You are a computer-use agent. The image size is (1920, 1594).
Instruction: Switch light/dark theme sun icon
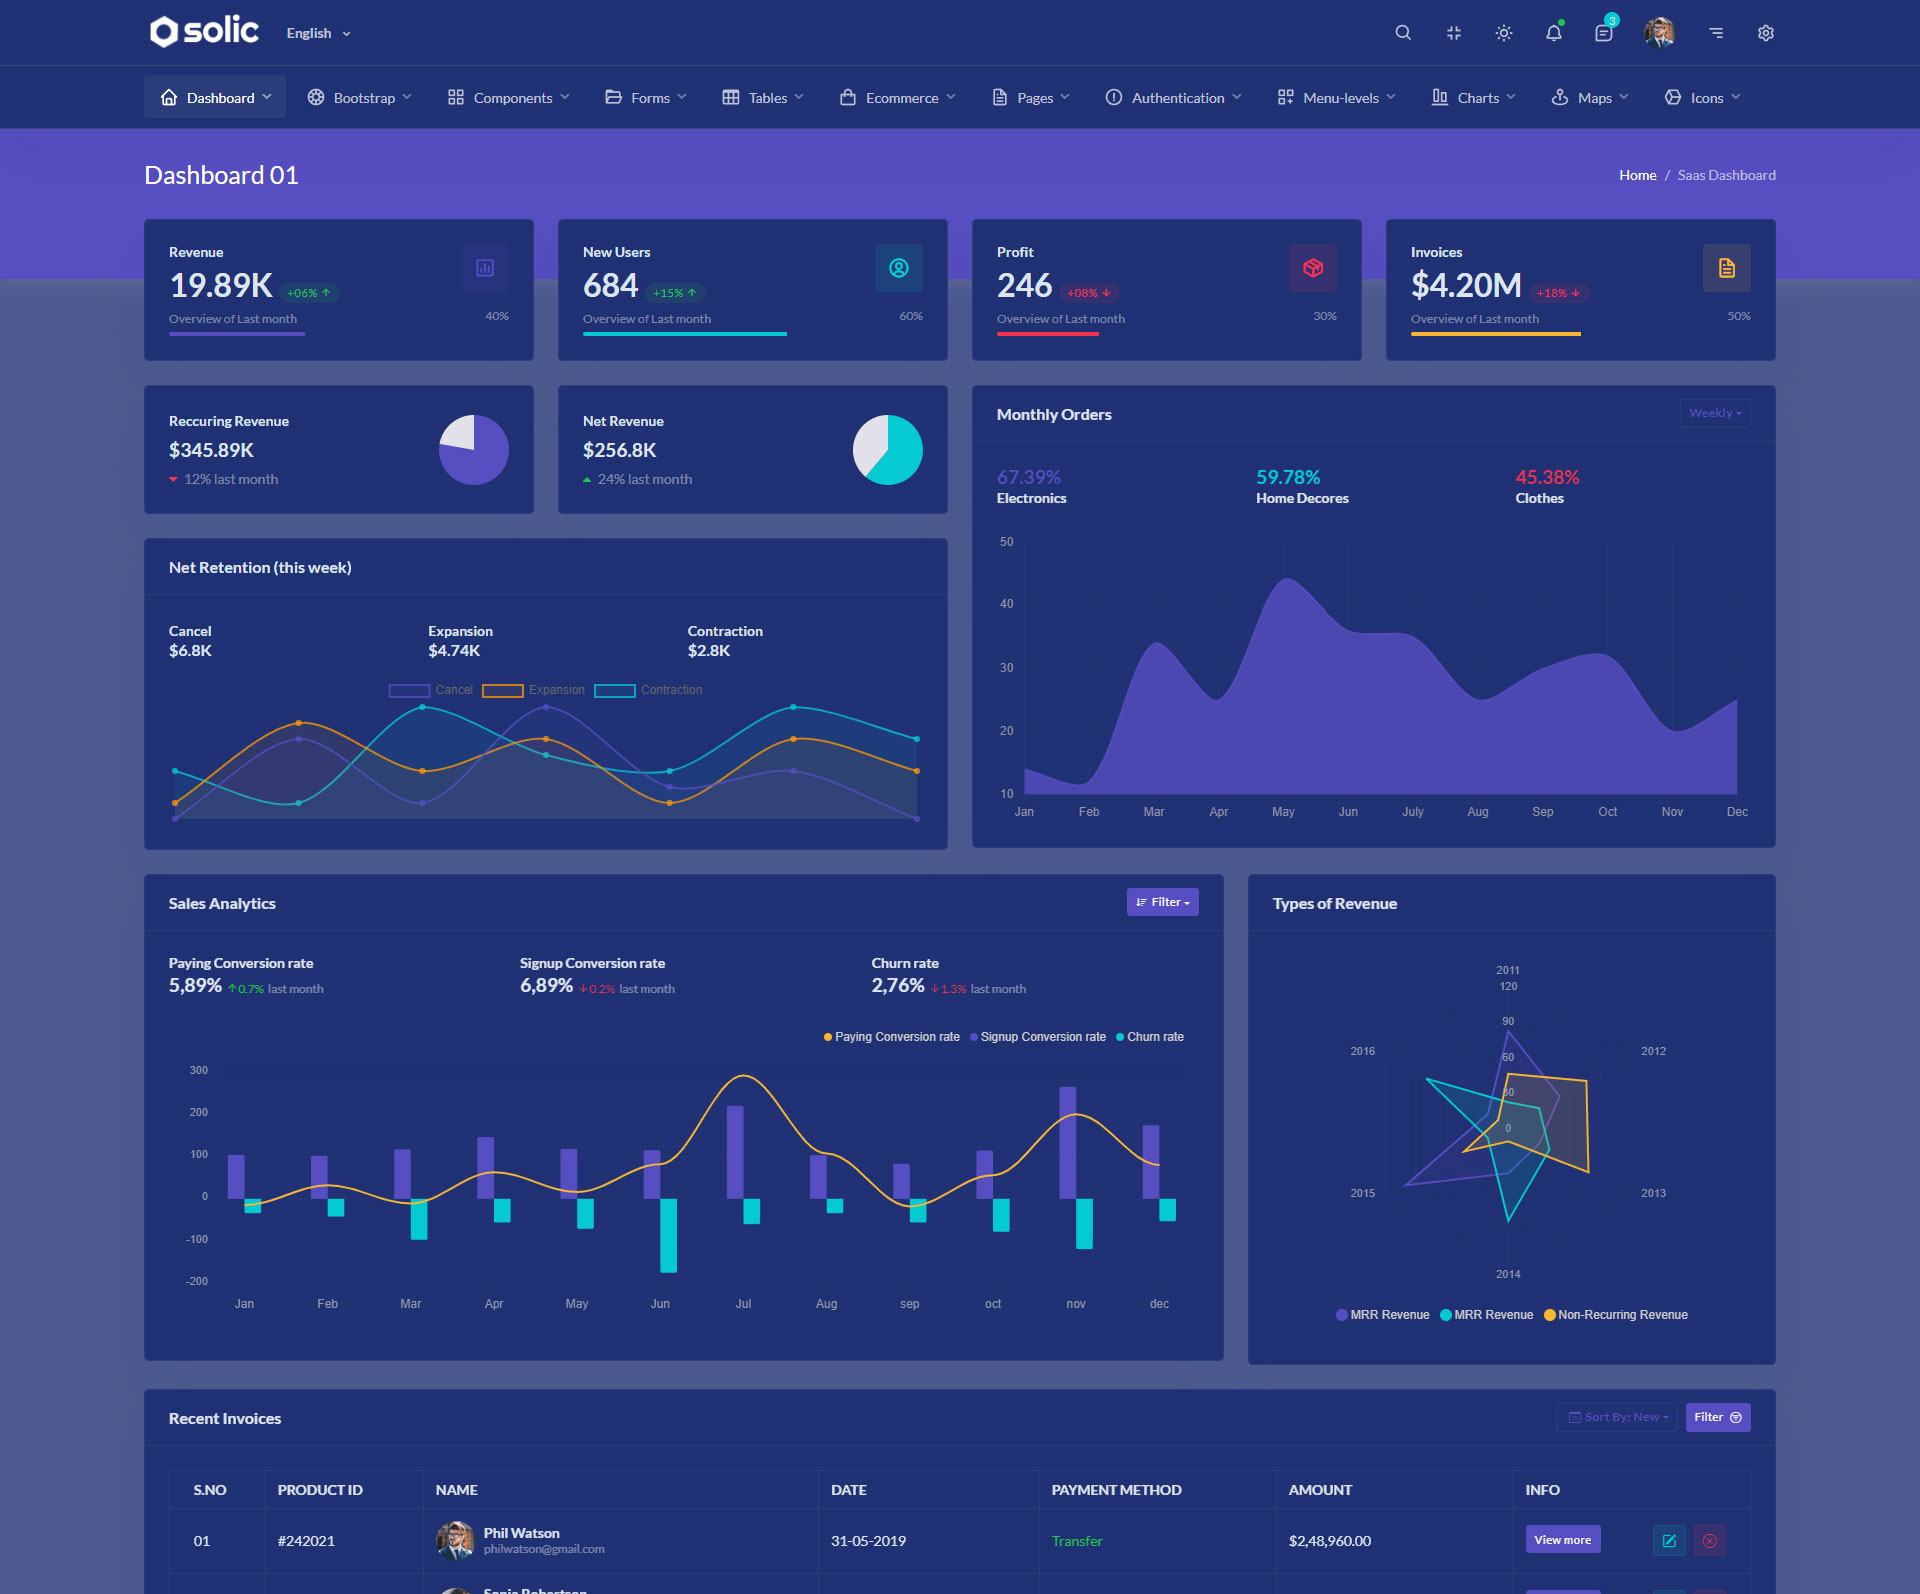pos(1503,33)
